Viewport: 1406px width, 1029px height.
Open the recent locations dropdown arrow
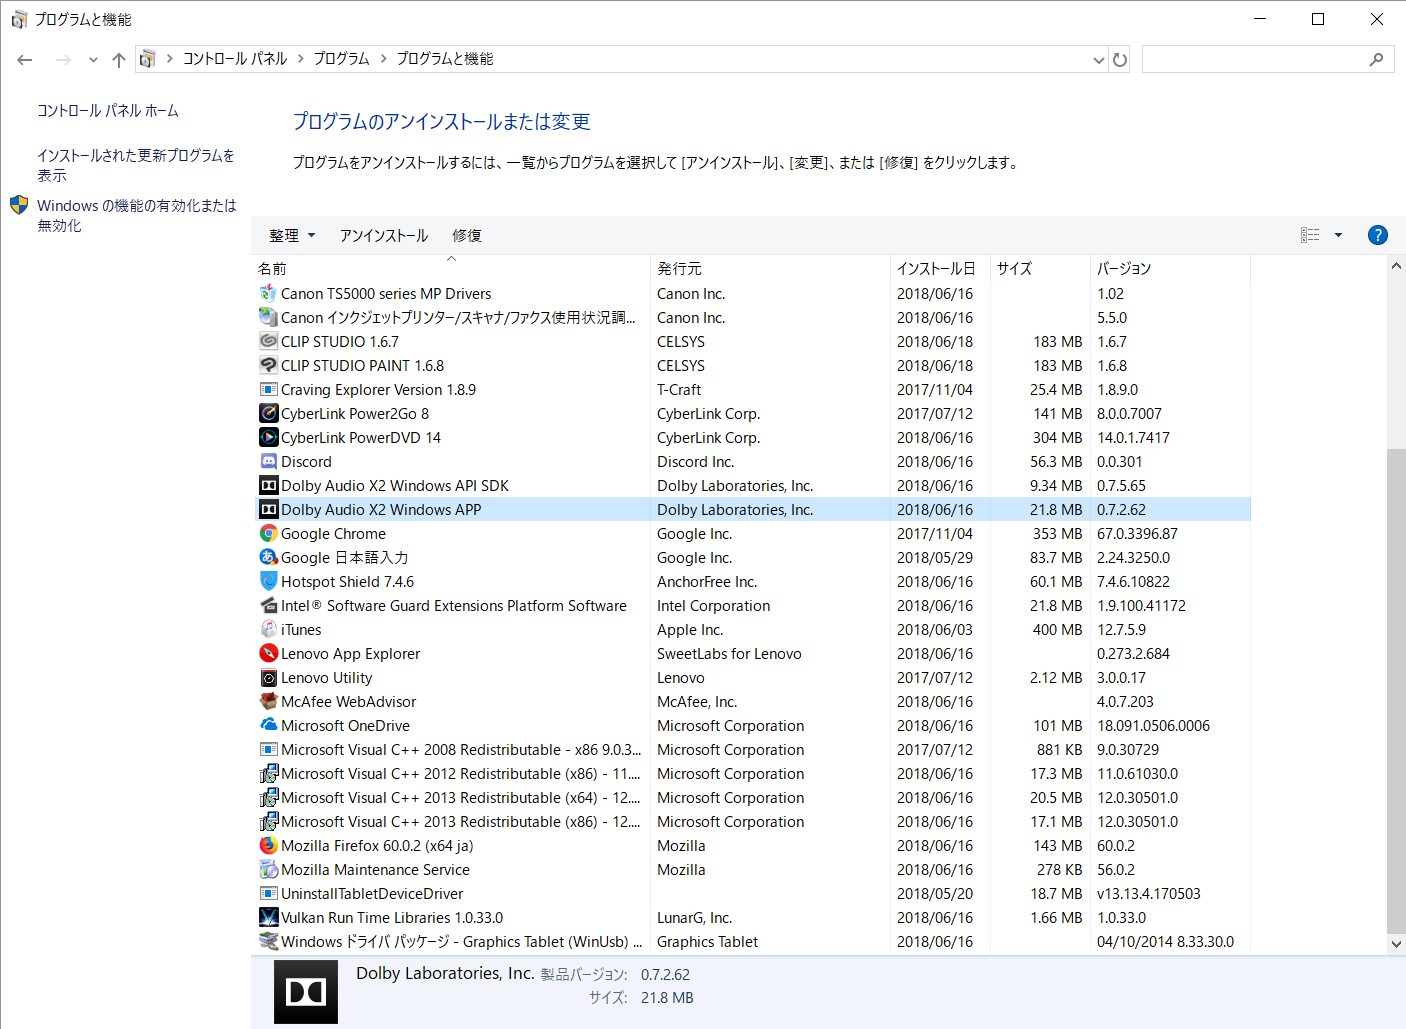(x=93, y=60)
